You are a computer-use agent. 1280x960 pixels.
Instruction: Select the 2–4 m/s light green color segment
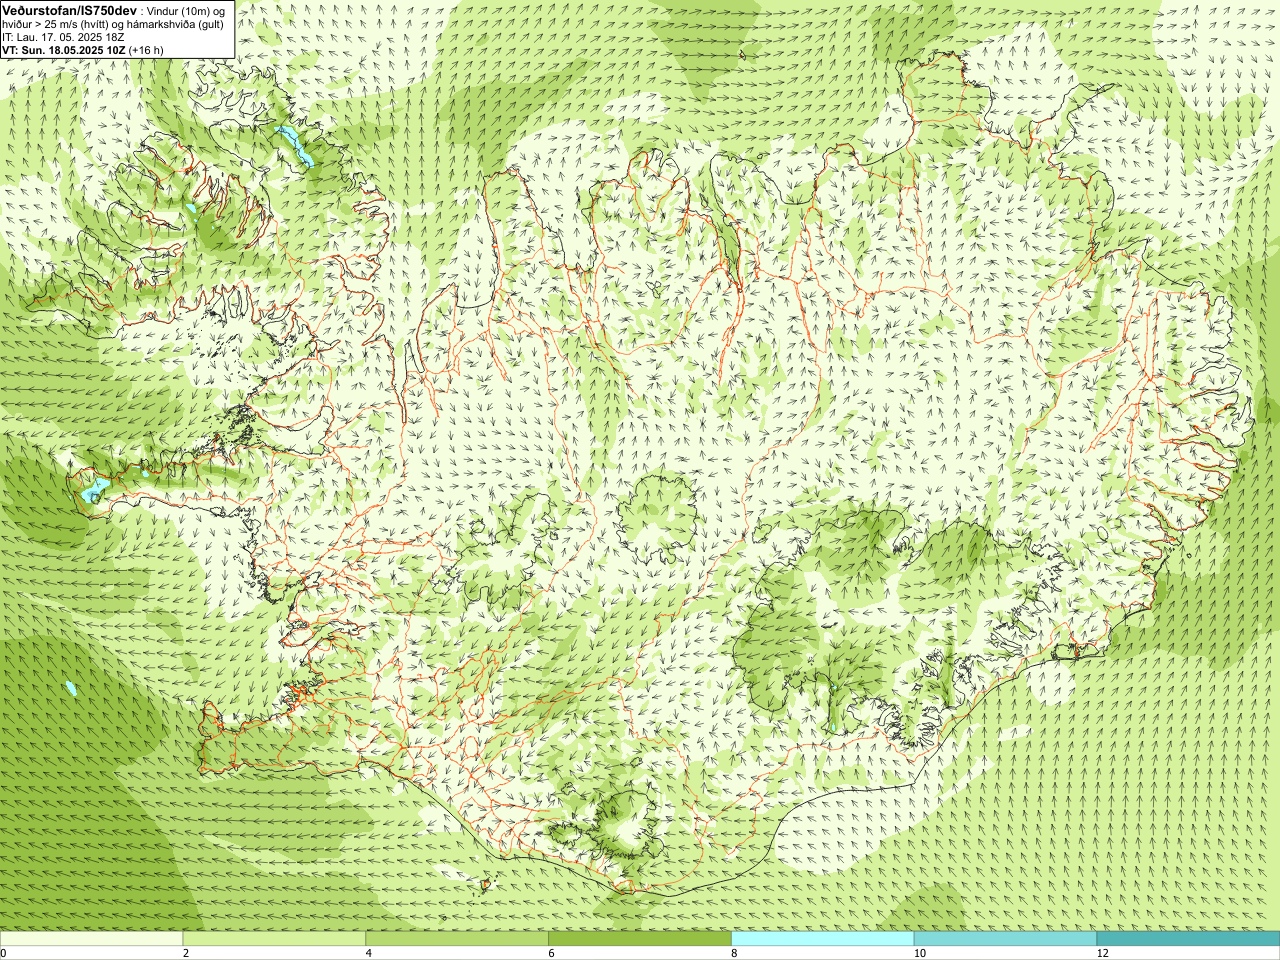coord(274,939)
